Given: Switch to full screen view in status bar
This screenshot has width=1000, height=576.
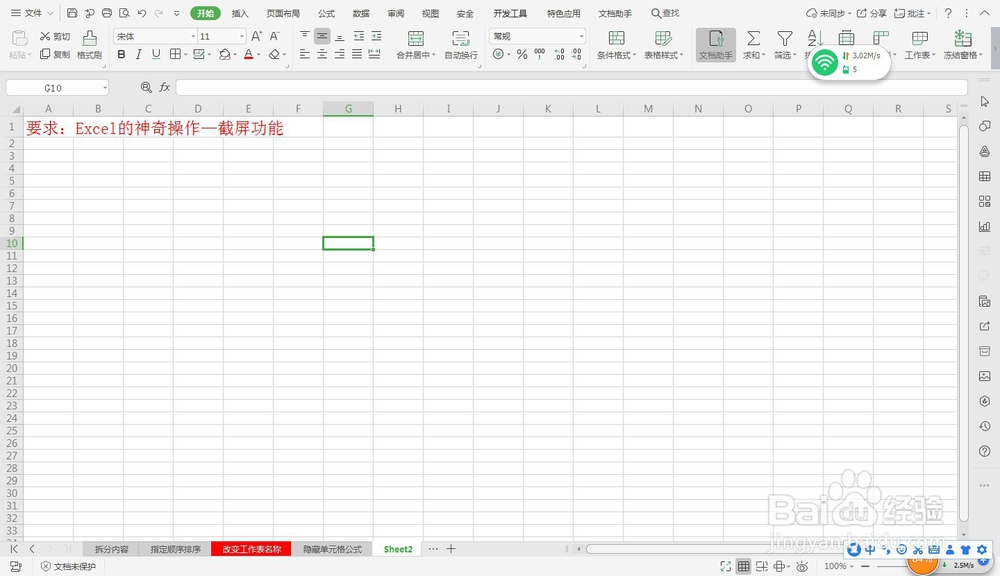Looking at the screenshot, I should [726, 566].
